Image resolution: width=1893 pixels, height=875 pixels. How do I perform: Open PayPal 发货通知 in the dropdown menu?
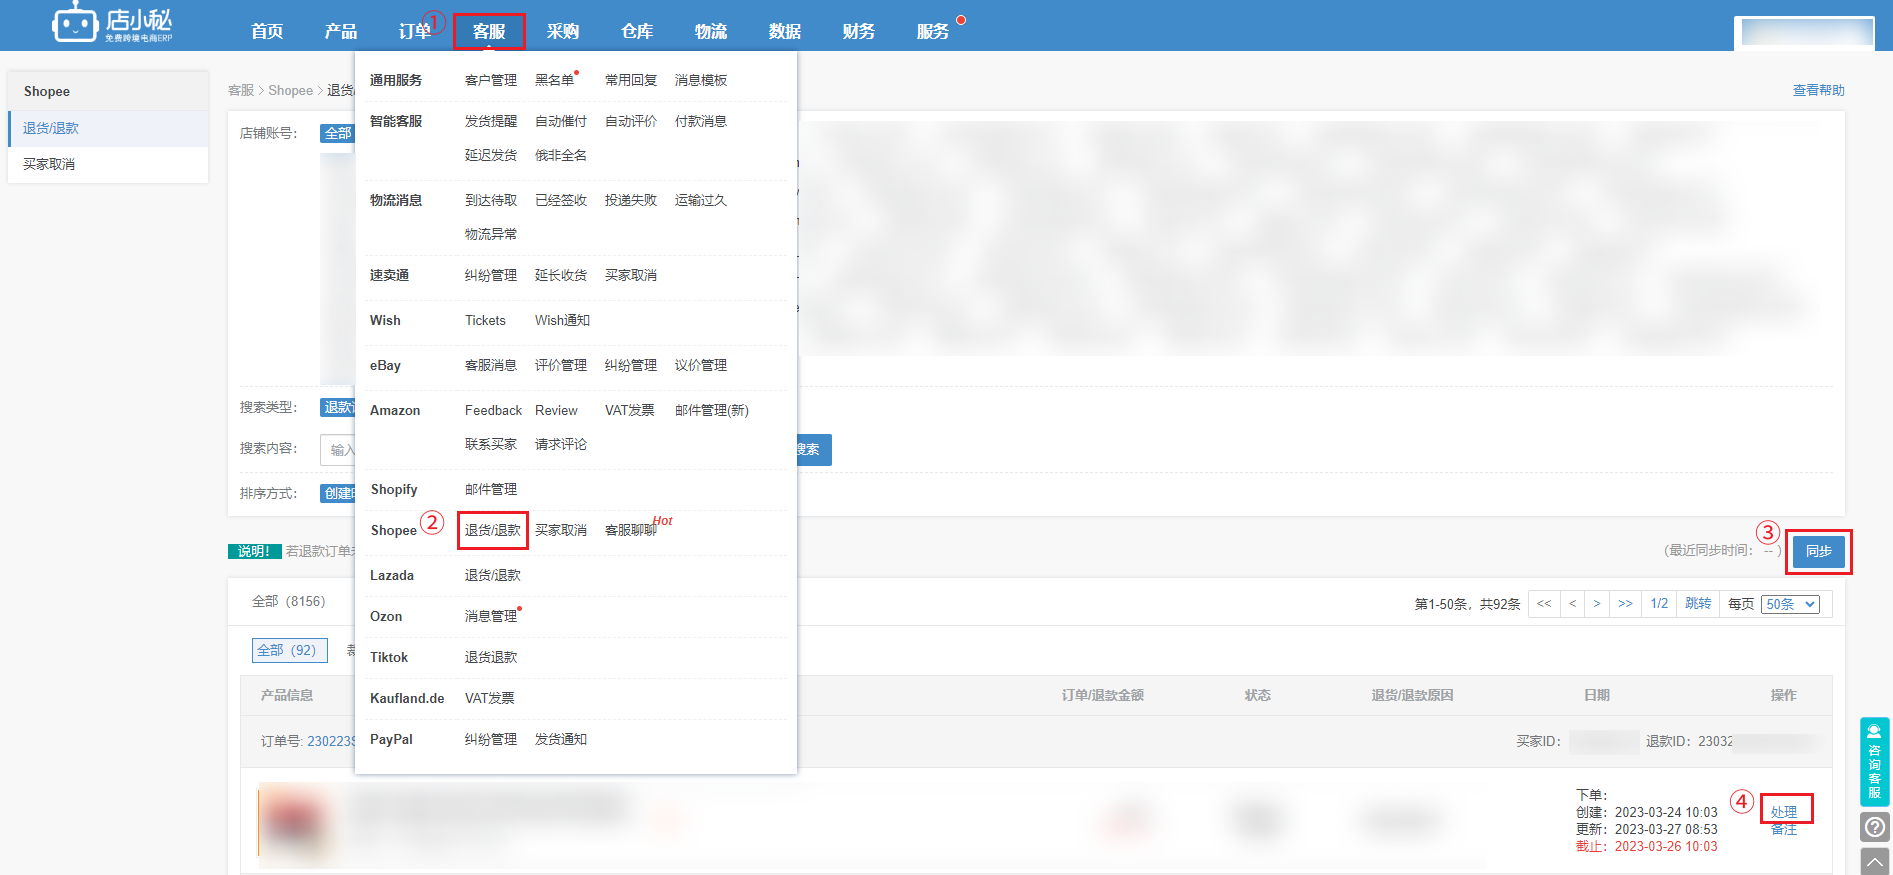[x=561, y=739]
